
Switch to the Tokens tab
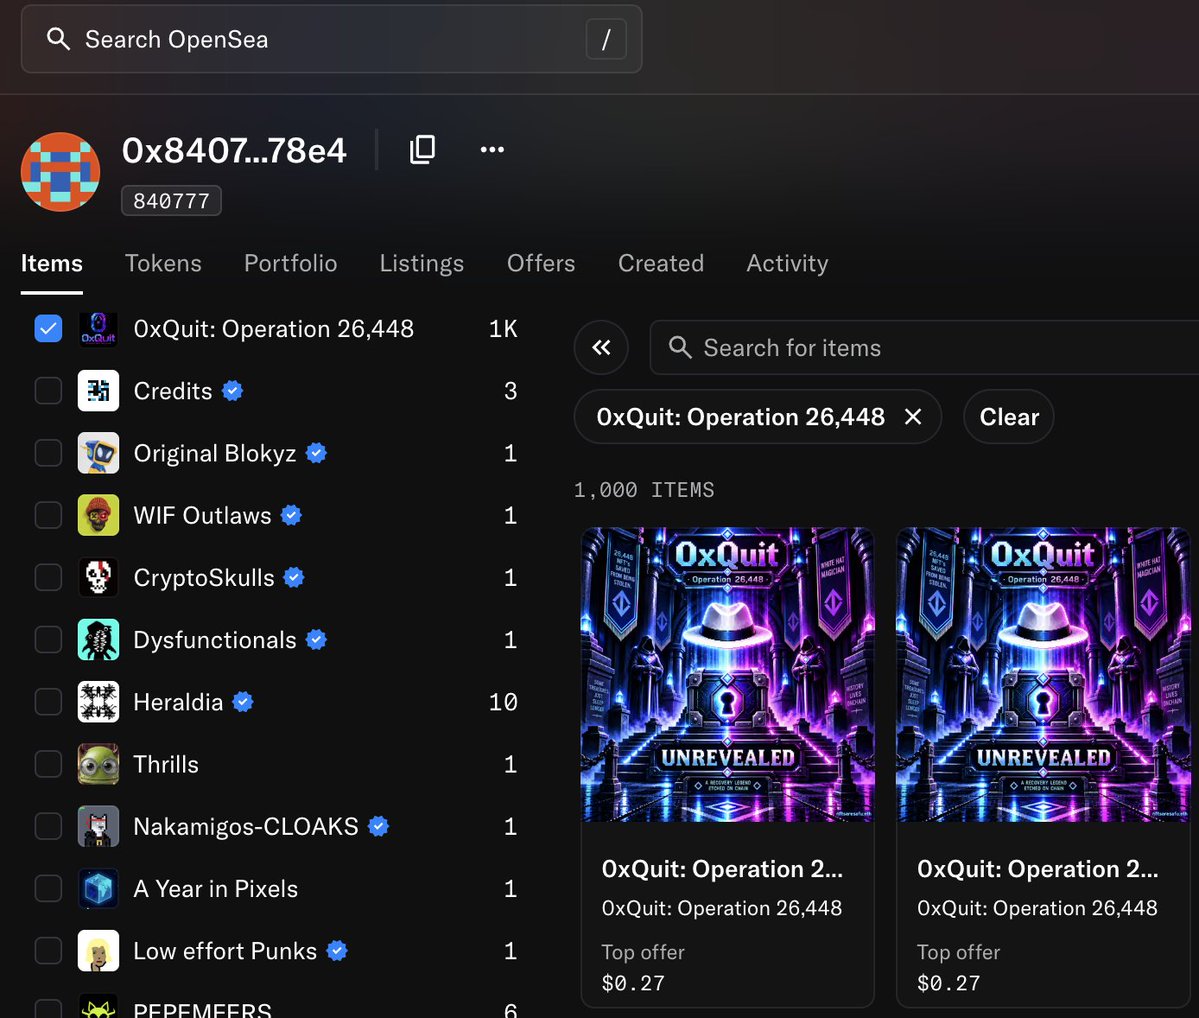(x=163, y=263)
